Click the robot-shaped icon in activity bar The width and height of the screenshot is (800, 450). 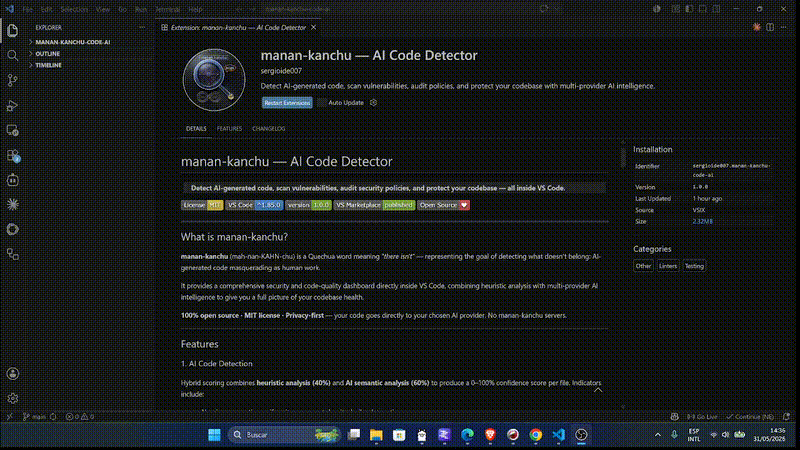pyautogui.click(x=13, y=180)
